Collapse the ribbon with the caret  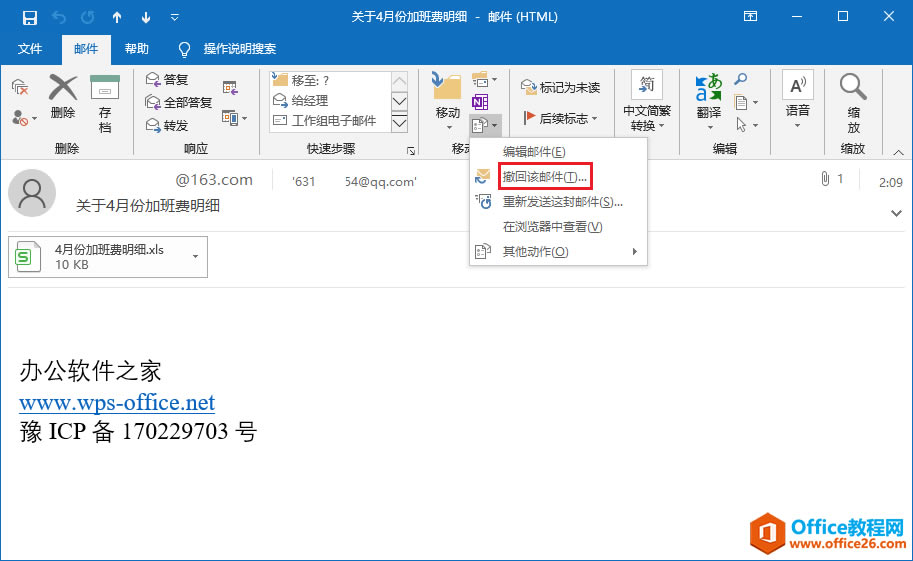898,152
